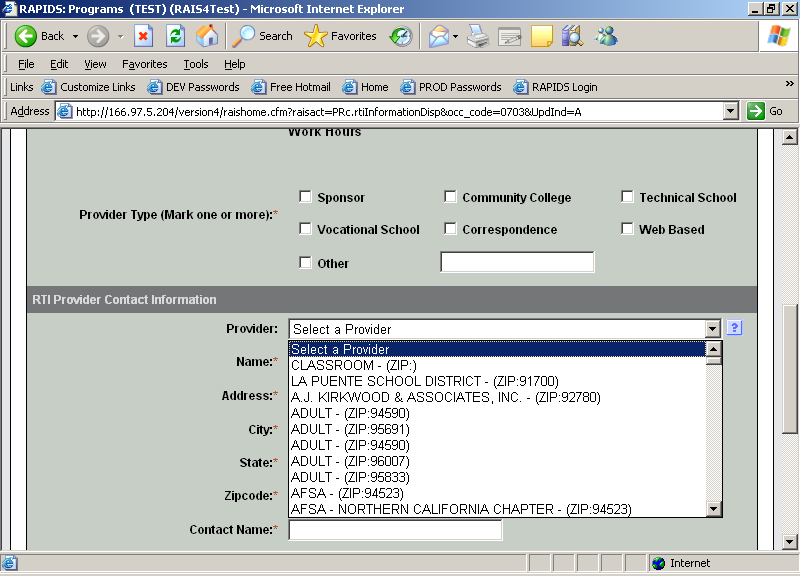Click the help icon beside Provider dropdown
This screenshot has height=576, width=800.
tap(734, 328)
